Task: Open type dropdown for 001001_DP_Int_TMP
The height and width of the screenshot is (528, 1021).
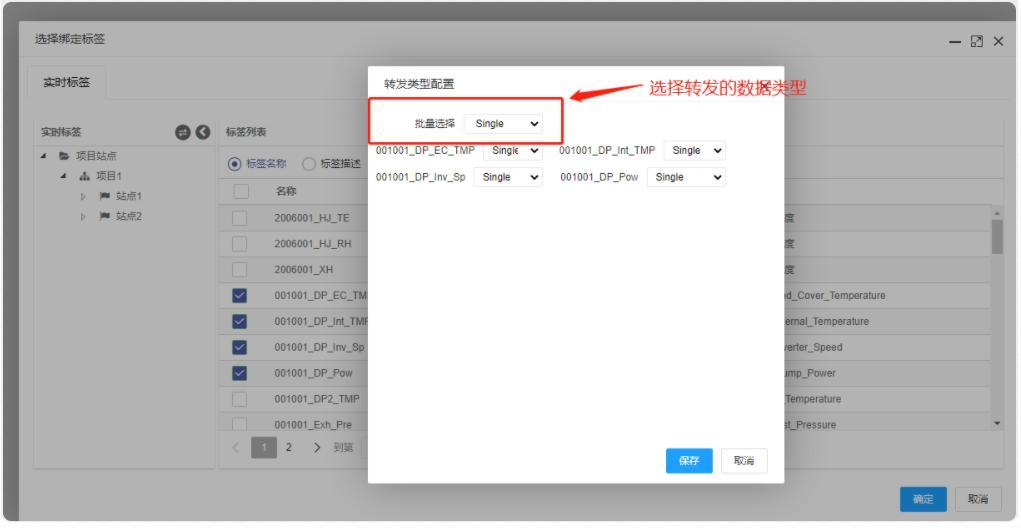Action: [694, 150]
